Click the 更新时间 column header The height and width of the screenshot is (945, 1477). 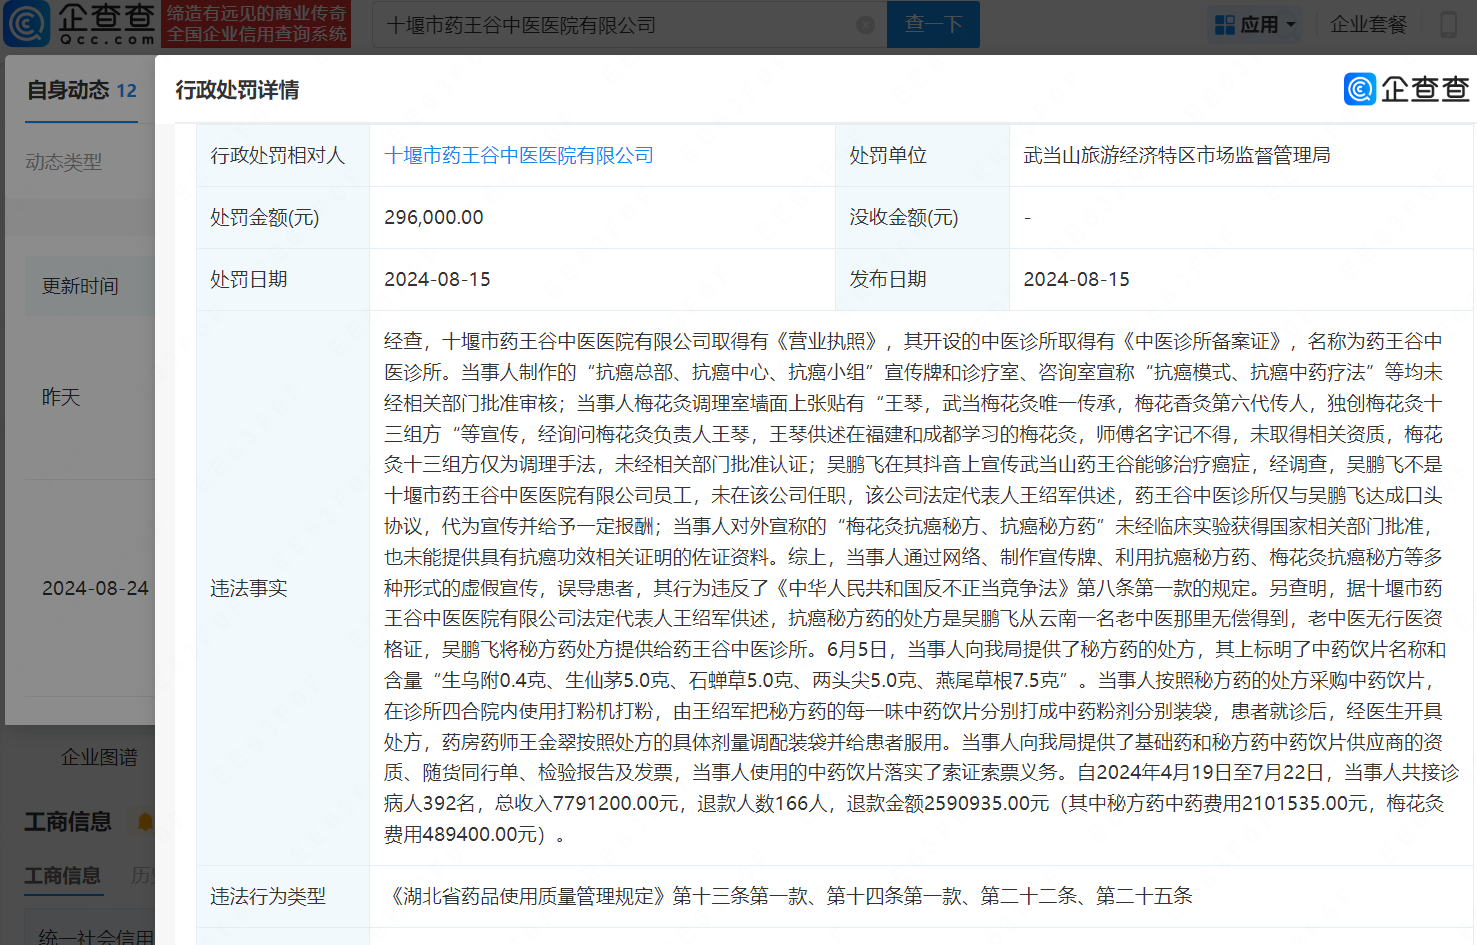80,286
